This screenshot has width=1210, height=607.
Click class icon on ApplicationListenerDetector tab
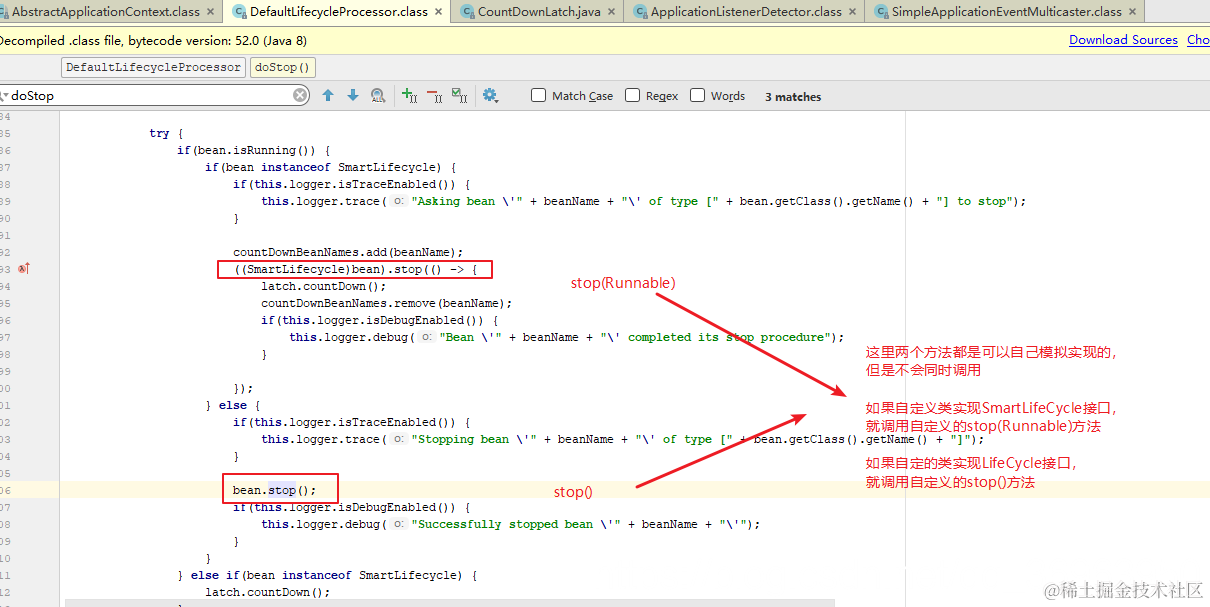[638, 12]
